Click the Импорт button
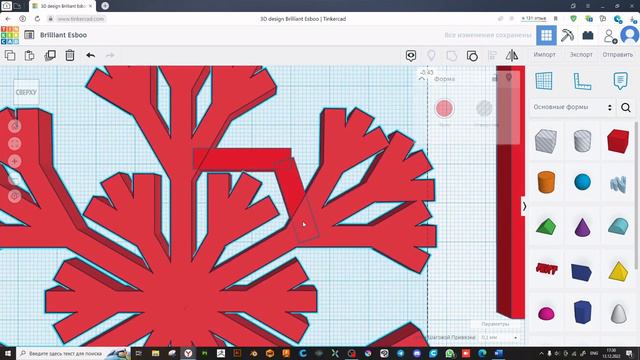The width and height of the screenshot is (640, 360). (x=544, y=54)
